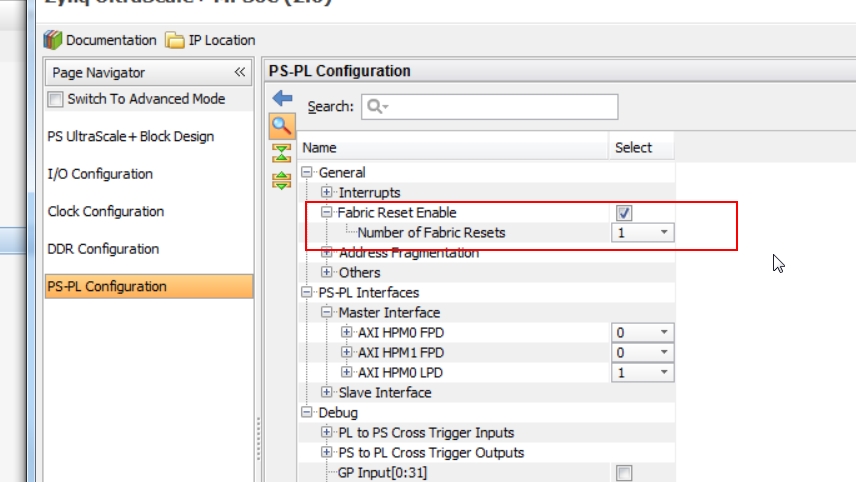Open AXI HPM0 LPD dropdown
The height and width of the screenshot is (482, 856).
664,373
